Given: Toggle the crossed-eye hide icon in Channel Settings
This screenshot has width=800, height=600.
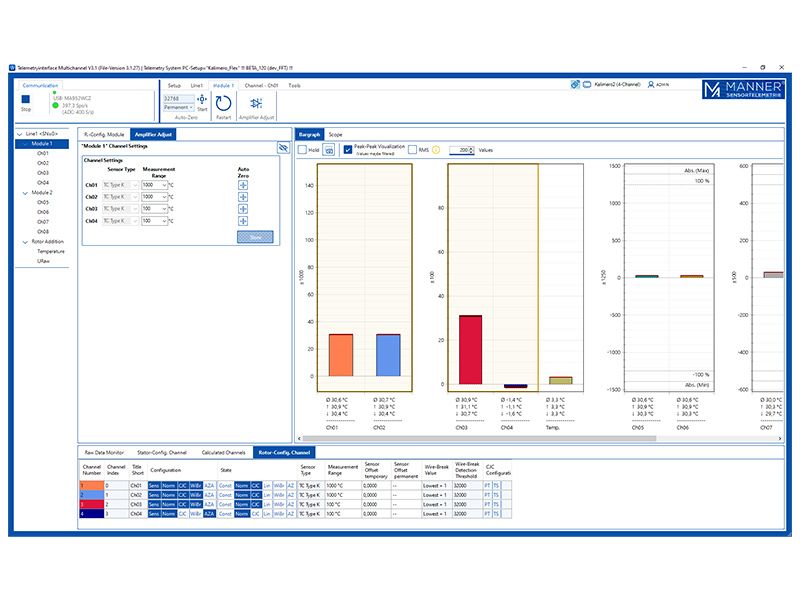Looking at the screenshot, I should (283, 148).
